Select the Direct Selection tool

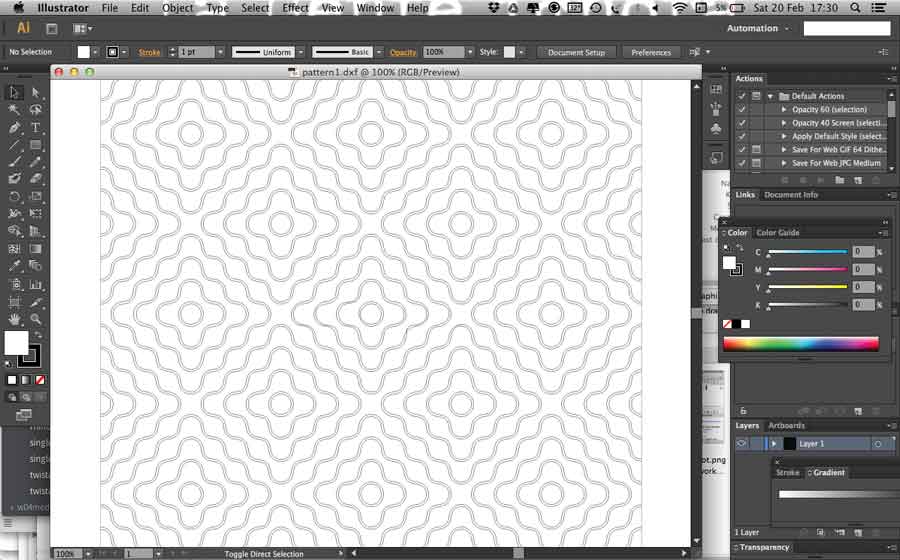coord(36,92)
